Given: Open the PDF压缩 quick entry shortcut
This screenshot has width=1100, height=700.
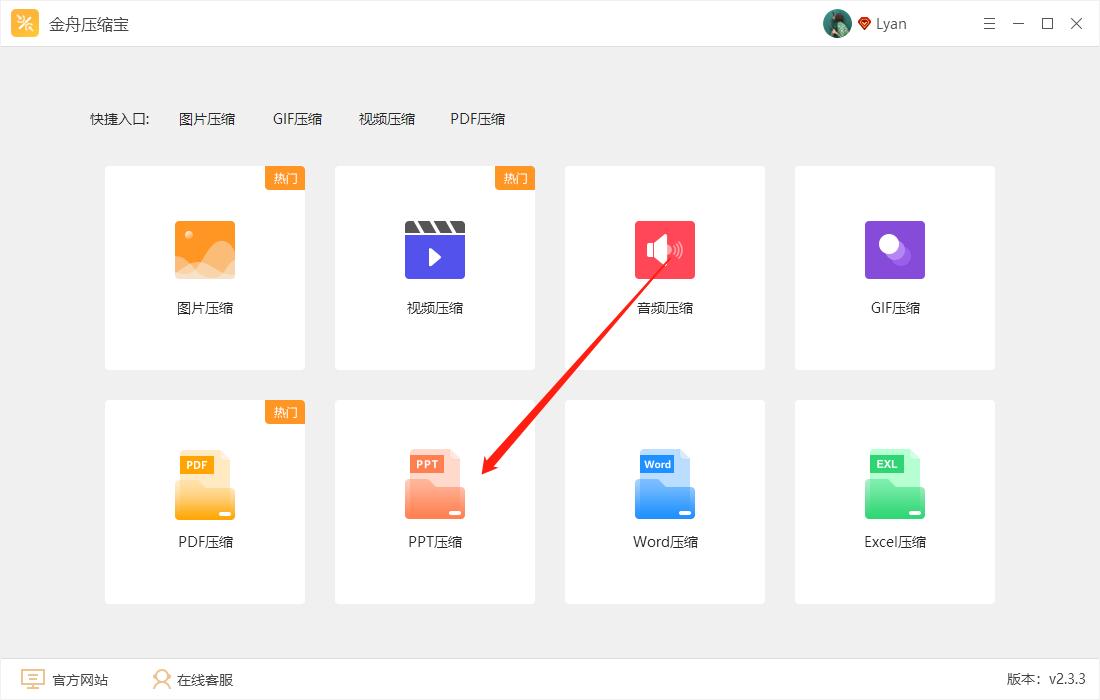Looking at the screenshot, I should 477,118.
